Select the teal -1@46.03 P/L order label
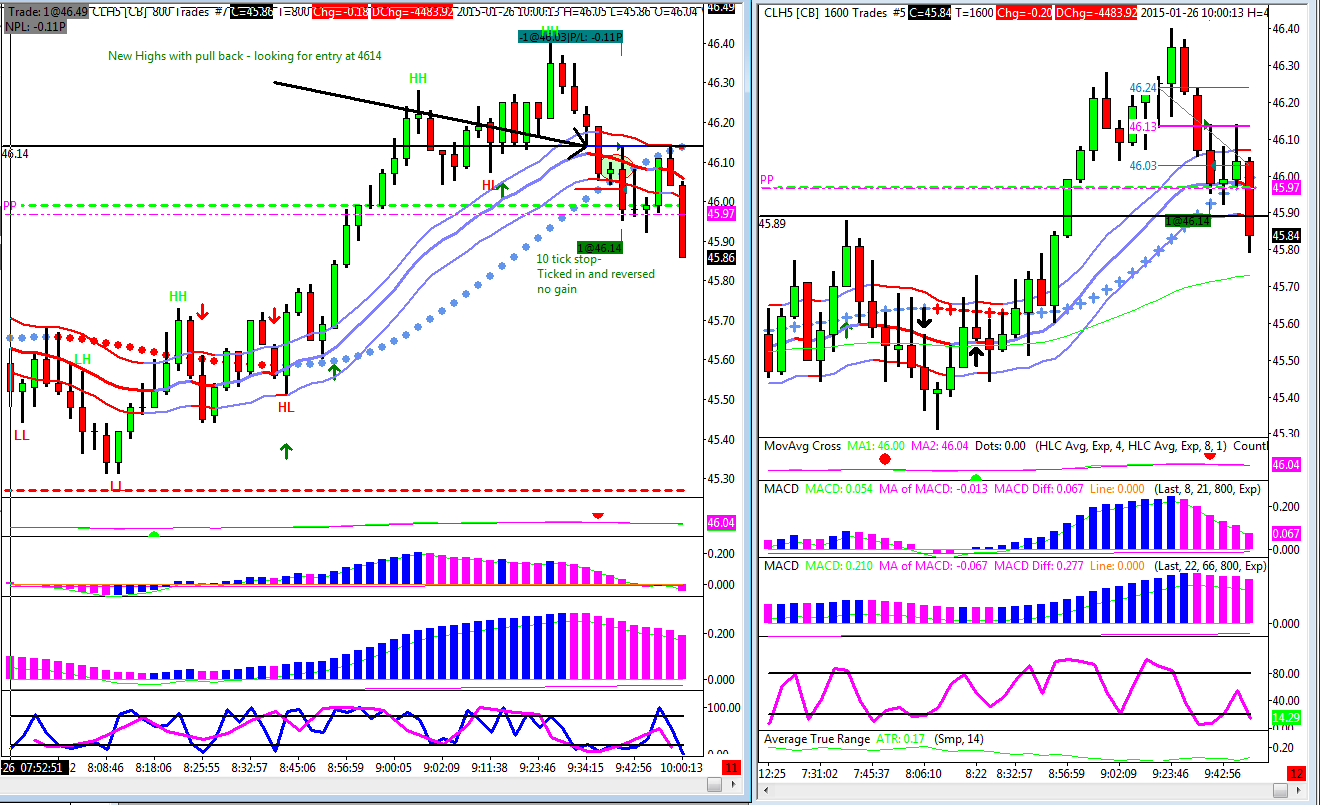 pos(570,38)
